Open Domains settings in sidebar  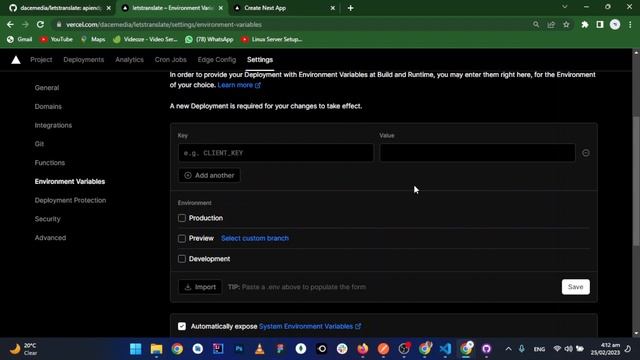tap(48, 107)
